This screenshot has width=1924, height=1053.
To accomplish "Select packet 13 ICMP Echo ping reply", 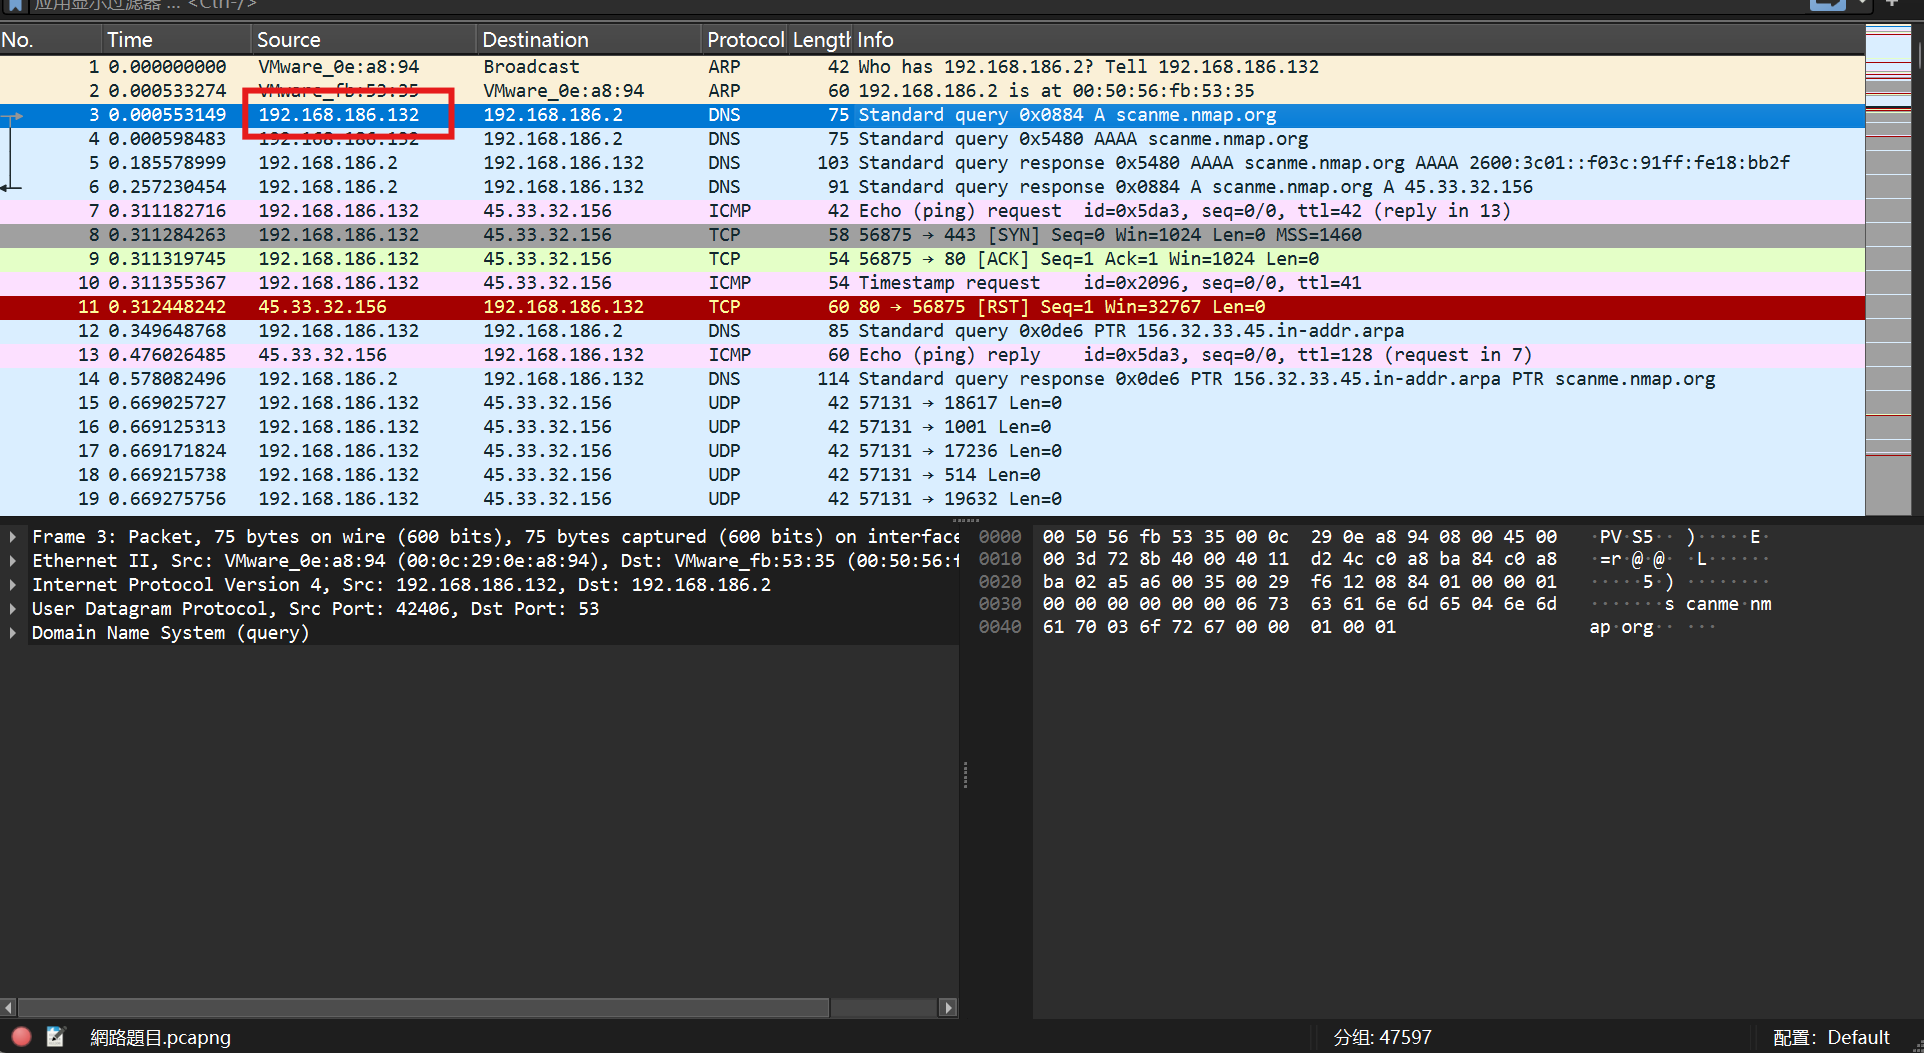I will coord(932,355).
